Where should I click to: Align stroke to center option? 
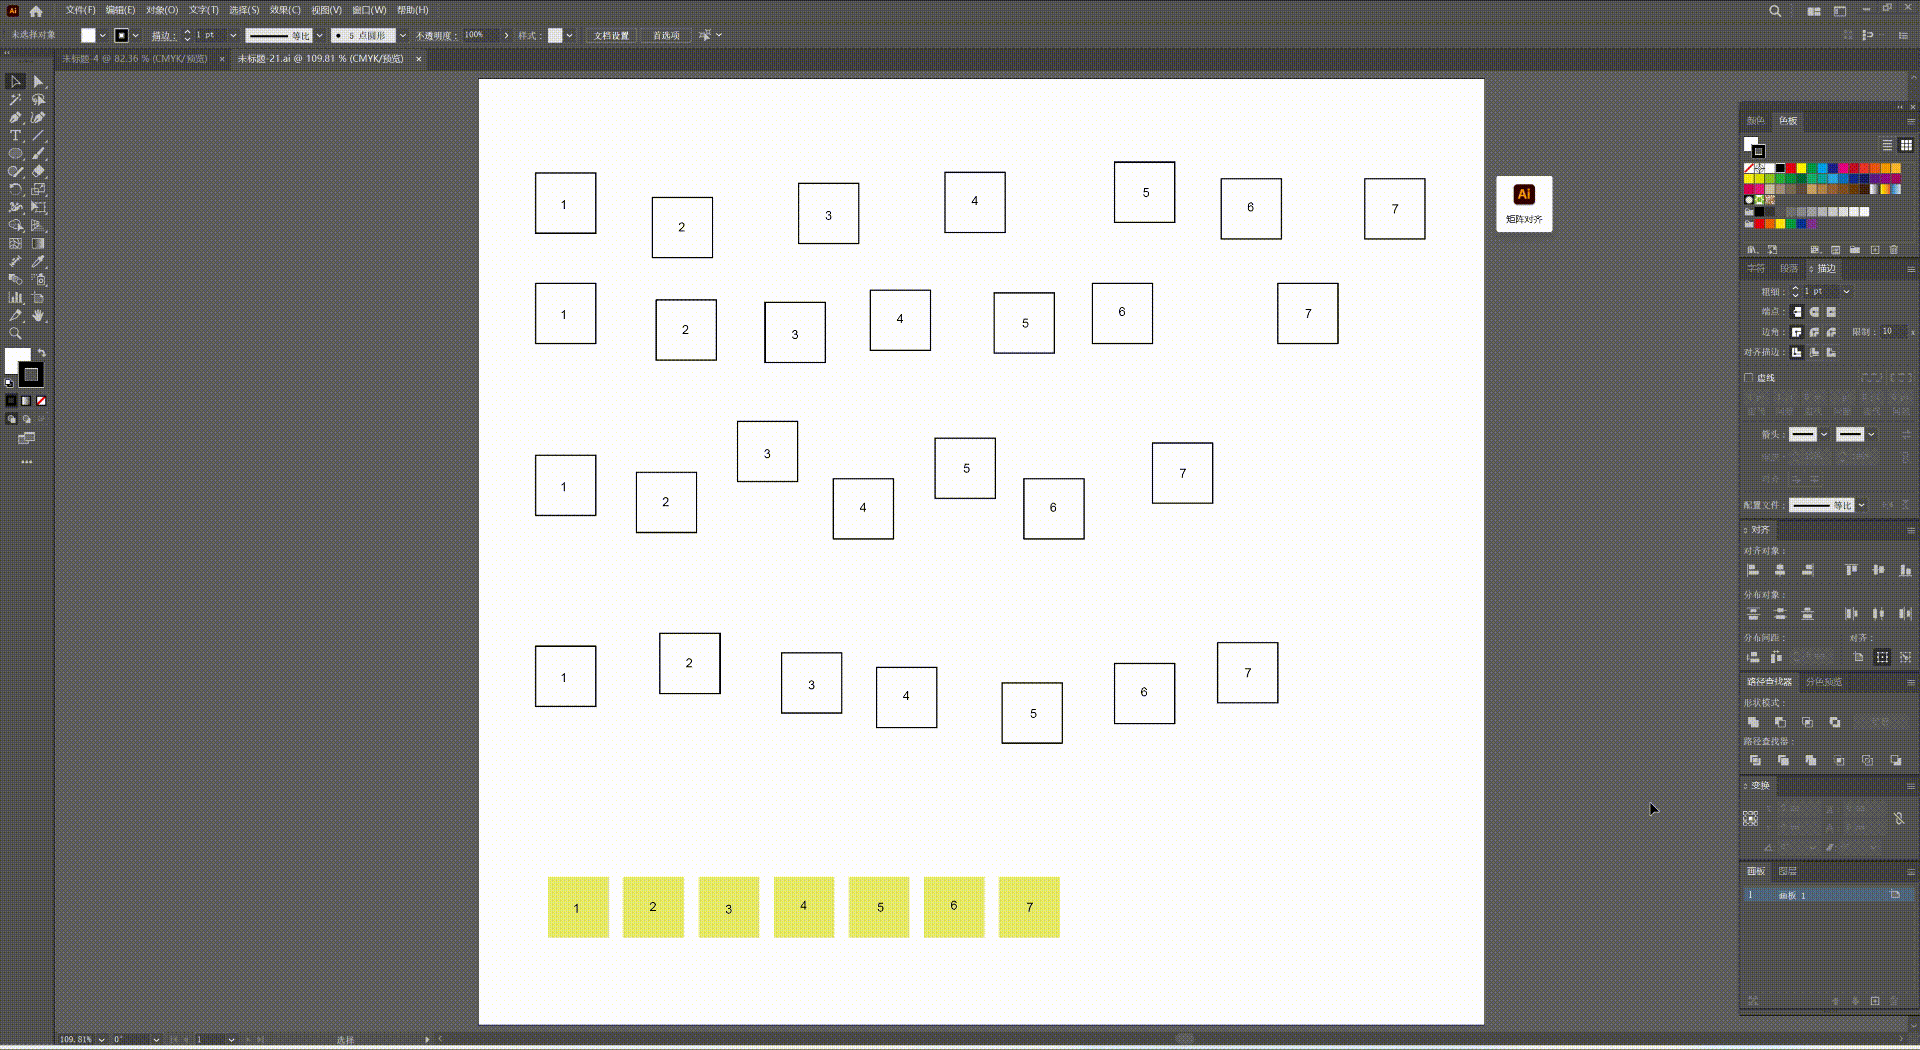(x=1797, y=352)
